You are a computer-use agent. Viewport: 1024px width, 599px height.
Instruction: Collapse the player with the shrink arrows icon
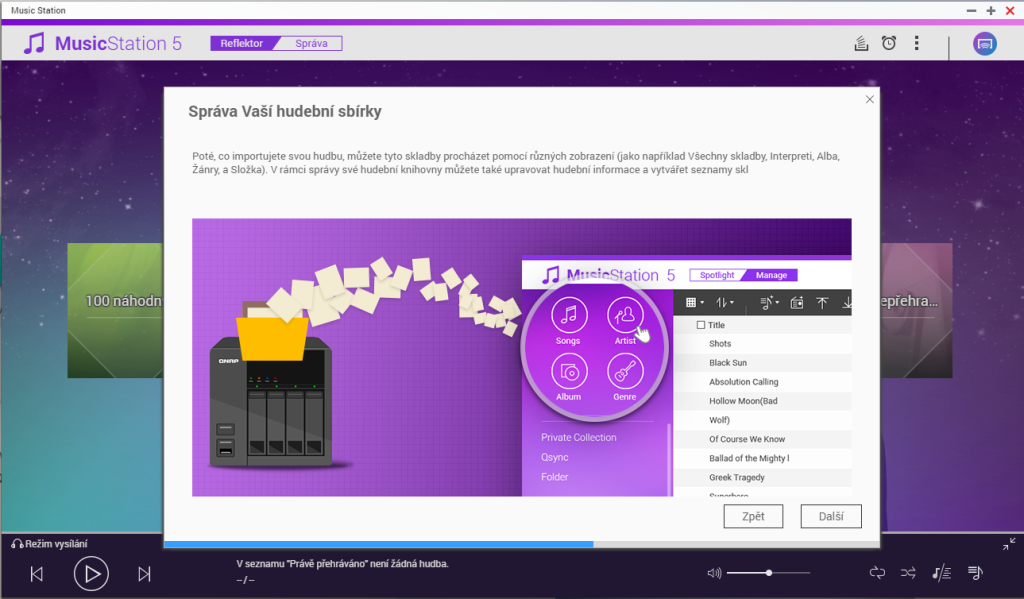point(1009,543)
